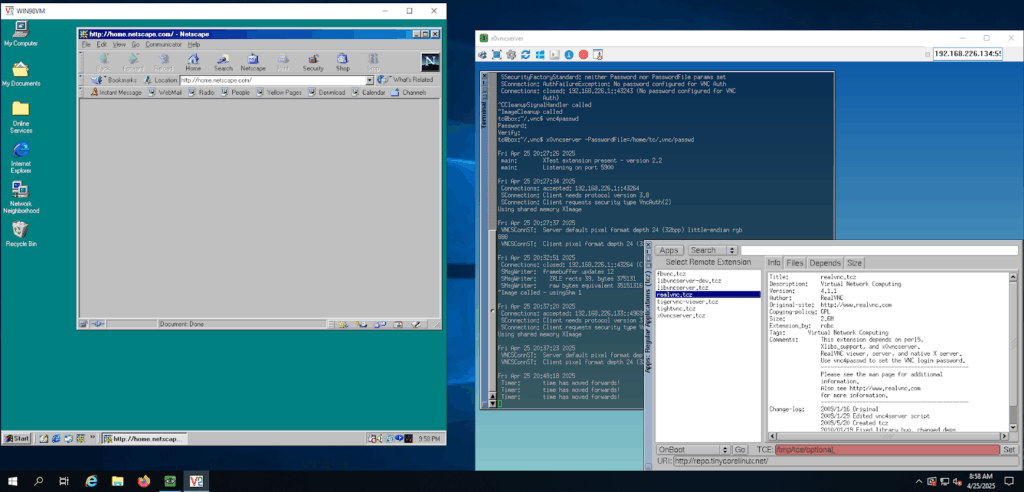
Task: Click the Go button beside OnBoot
Action: pyautogui.click(x=741, y=450)
